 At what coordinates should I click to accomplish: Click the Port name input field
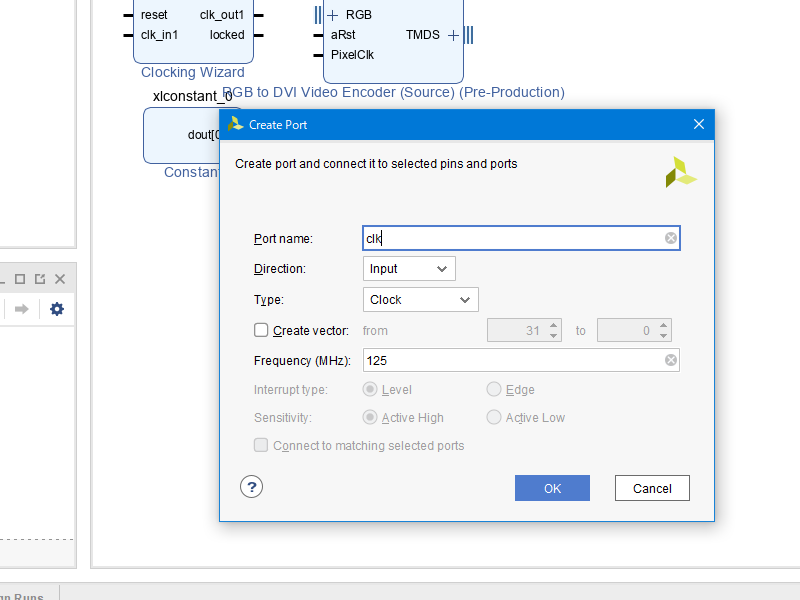point(510,238)
